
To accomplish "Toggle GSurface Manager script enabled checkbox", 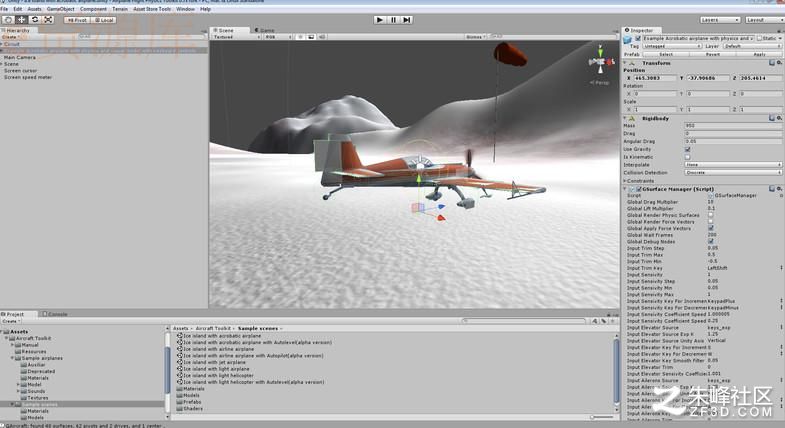I will coord(639,189).
